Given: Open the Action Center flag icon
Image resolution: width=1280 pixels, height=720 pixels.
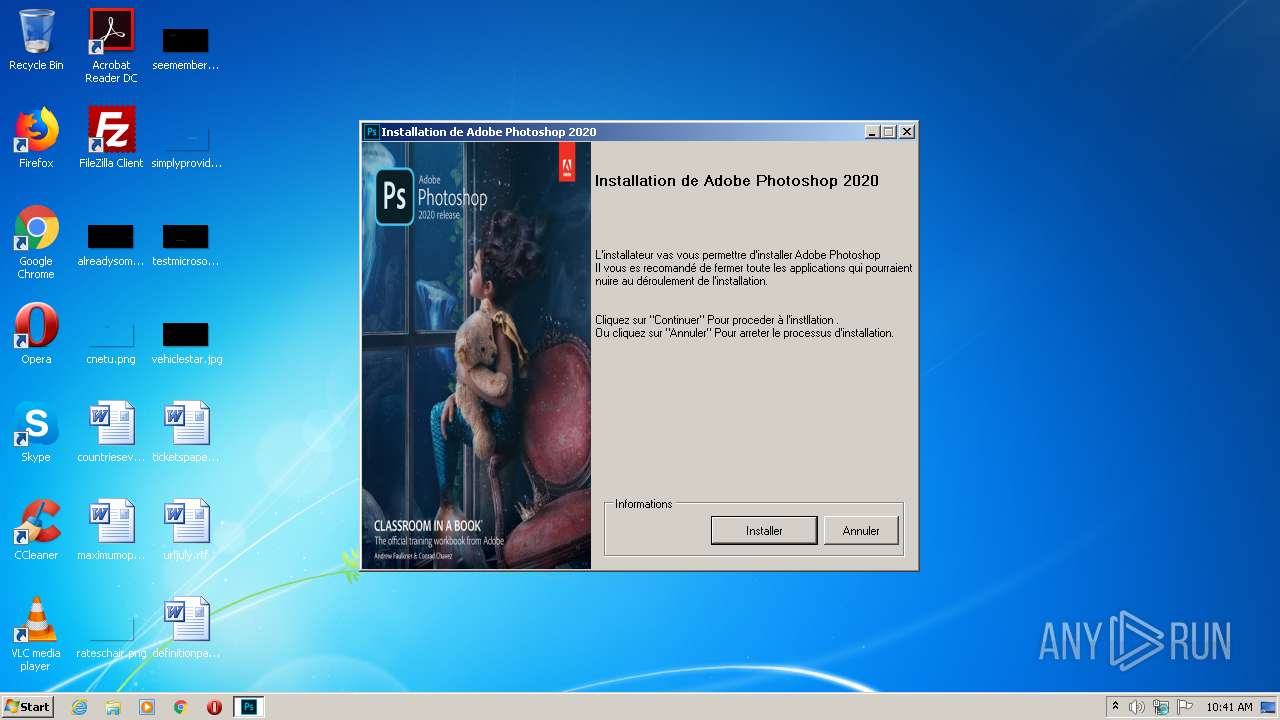Looking at the screenshot, I should 1185,707.
